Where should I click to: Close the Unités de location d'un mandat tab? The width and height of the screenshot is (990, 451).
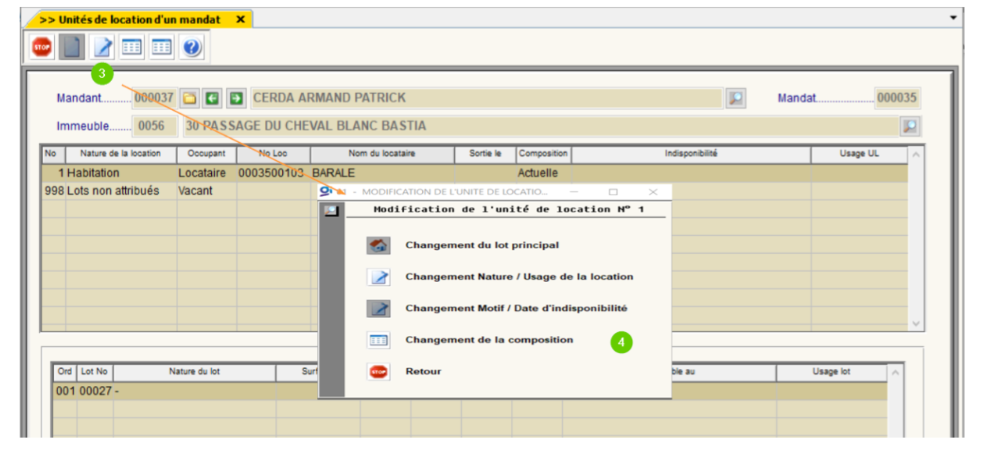(240, 19)
